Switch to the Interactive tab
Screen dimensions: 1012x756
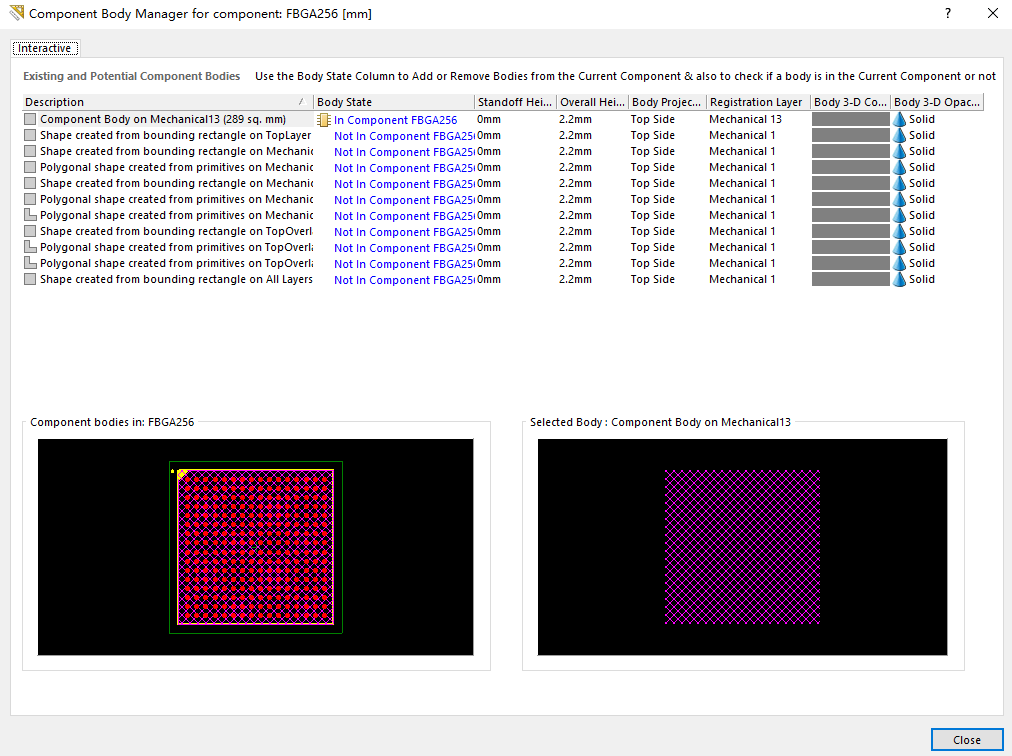point(45,48)
